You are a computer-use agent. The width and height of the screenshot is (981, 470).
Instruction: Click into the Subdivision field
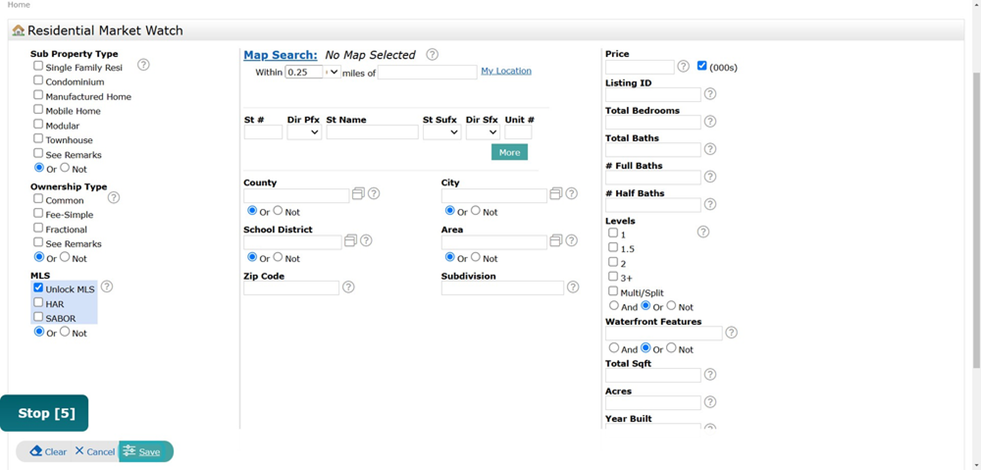pos(502,288)
